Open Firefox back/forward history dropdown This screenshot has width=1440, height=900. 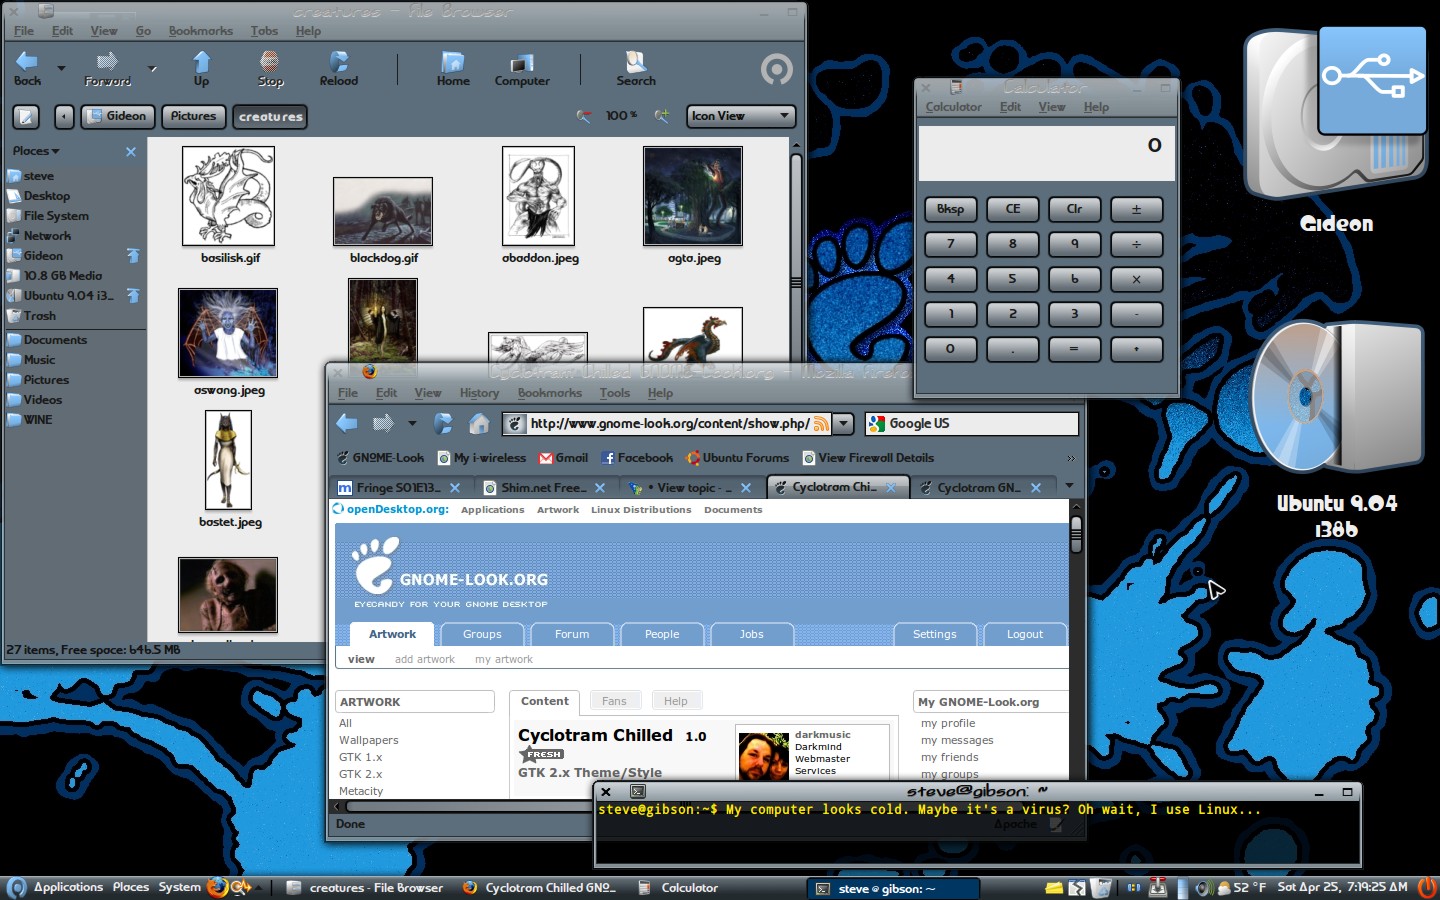pyautogui.click(x=412, y=424)
